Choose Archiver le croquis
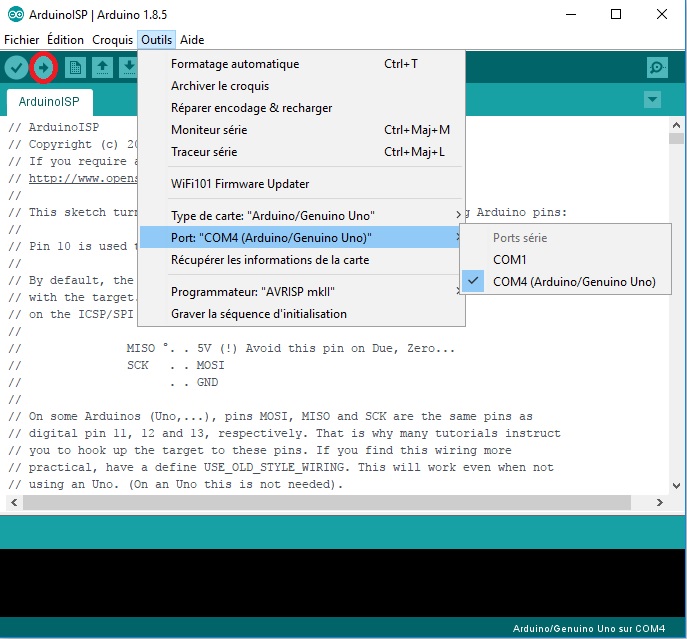Screen dimensions: 687x639 (301, 86)
